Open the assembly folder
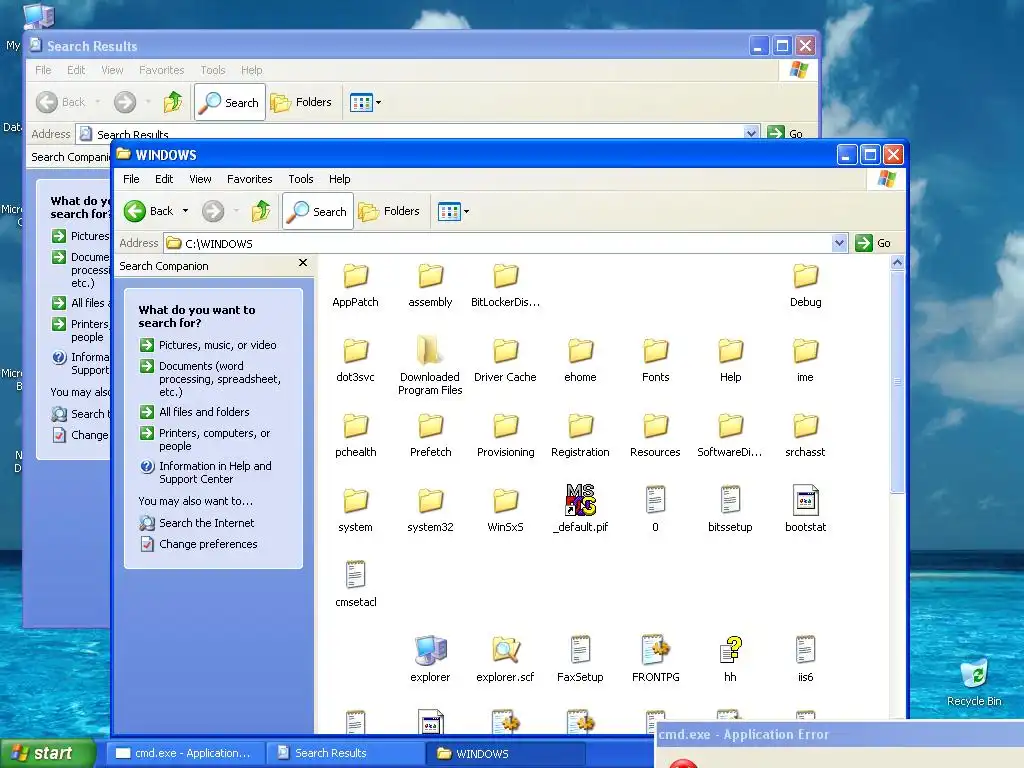Screen dimensions: 1024x768 tap(430, 286)
